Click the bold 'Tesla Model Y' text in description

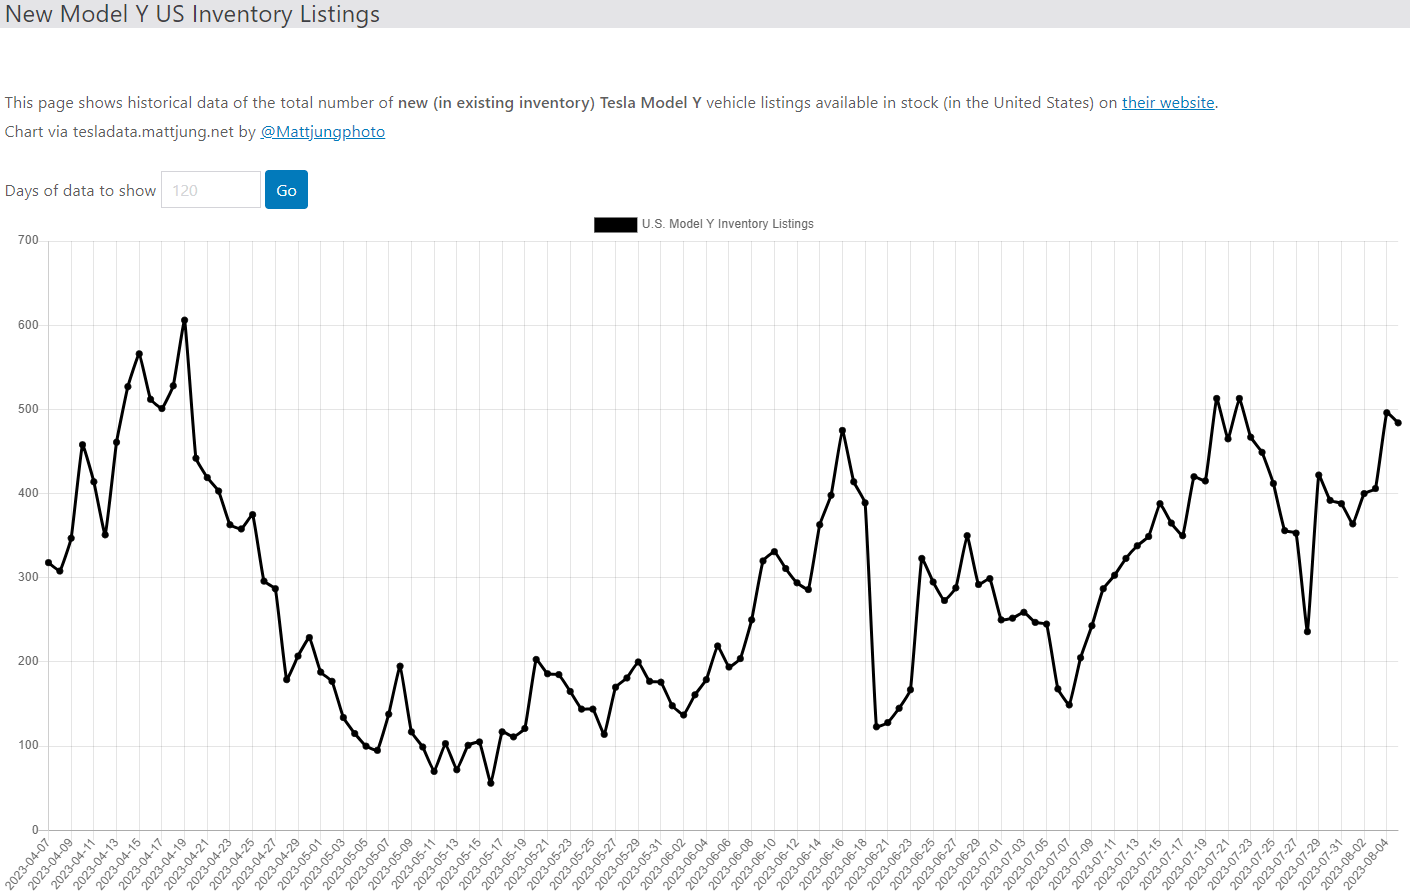click(x=650, y=103)
